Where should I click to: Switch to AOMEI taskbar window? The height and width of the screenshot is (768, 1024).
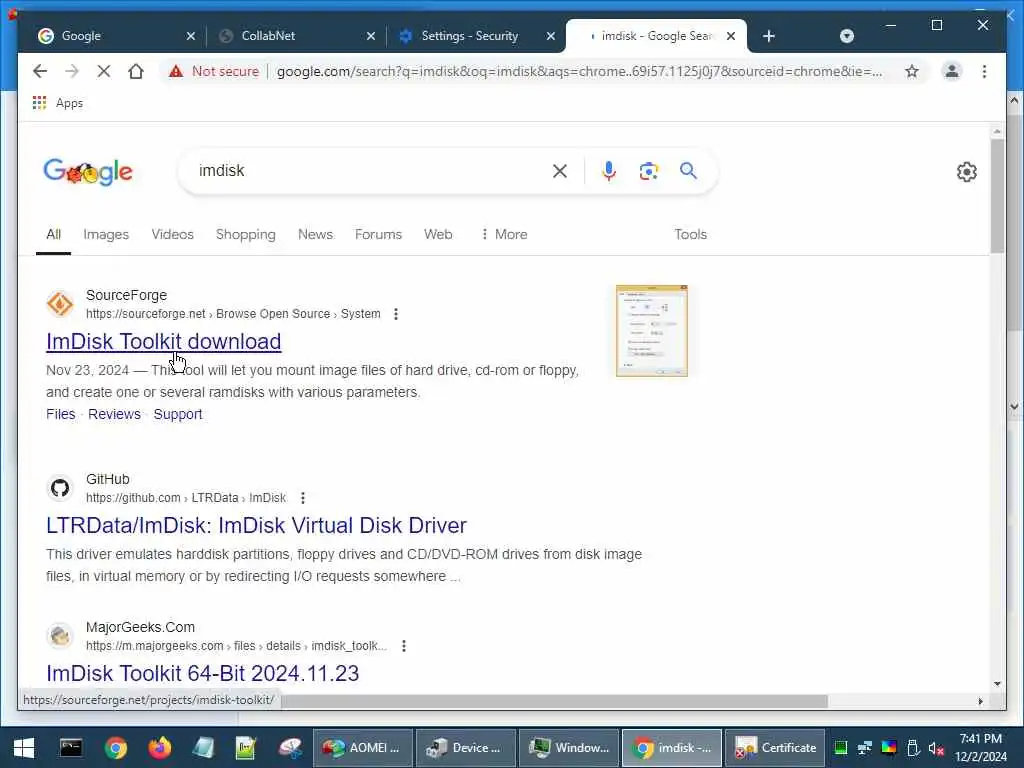point(362,748)
